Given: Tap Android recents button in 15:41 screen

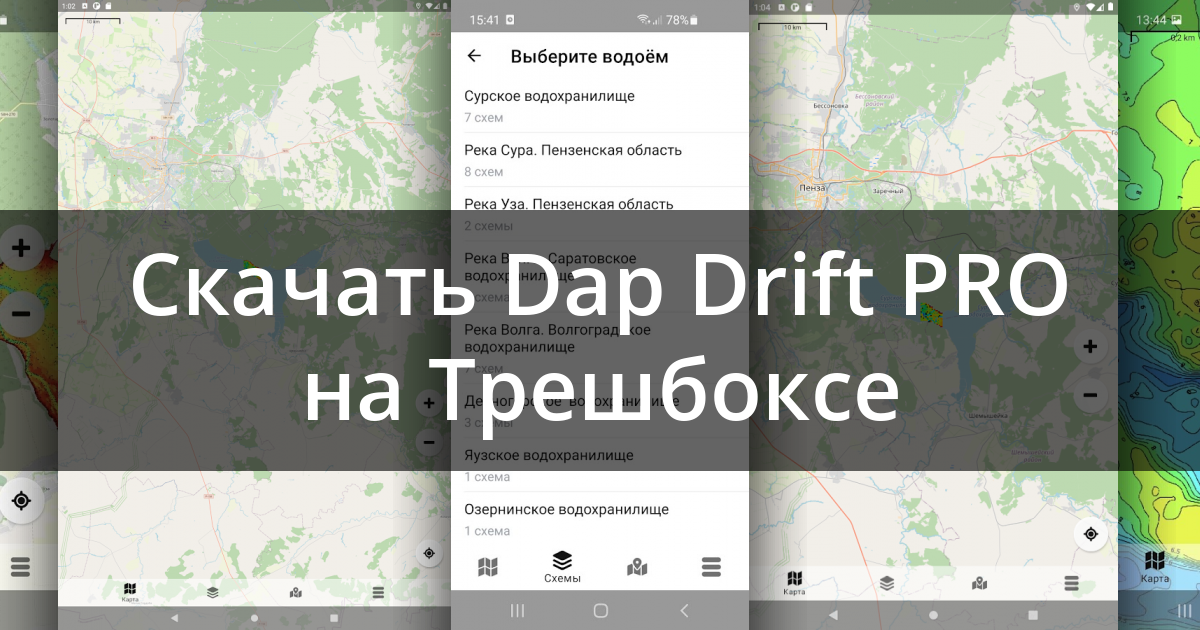Looking at the screenshot, I should tap(517, 610).
